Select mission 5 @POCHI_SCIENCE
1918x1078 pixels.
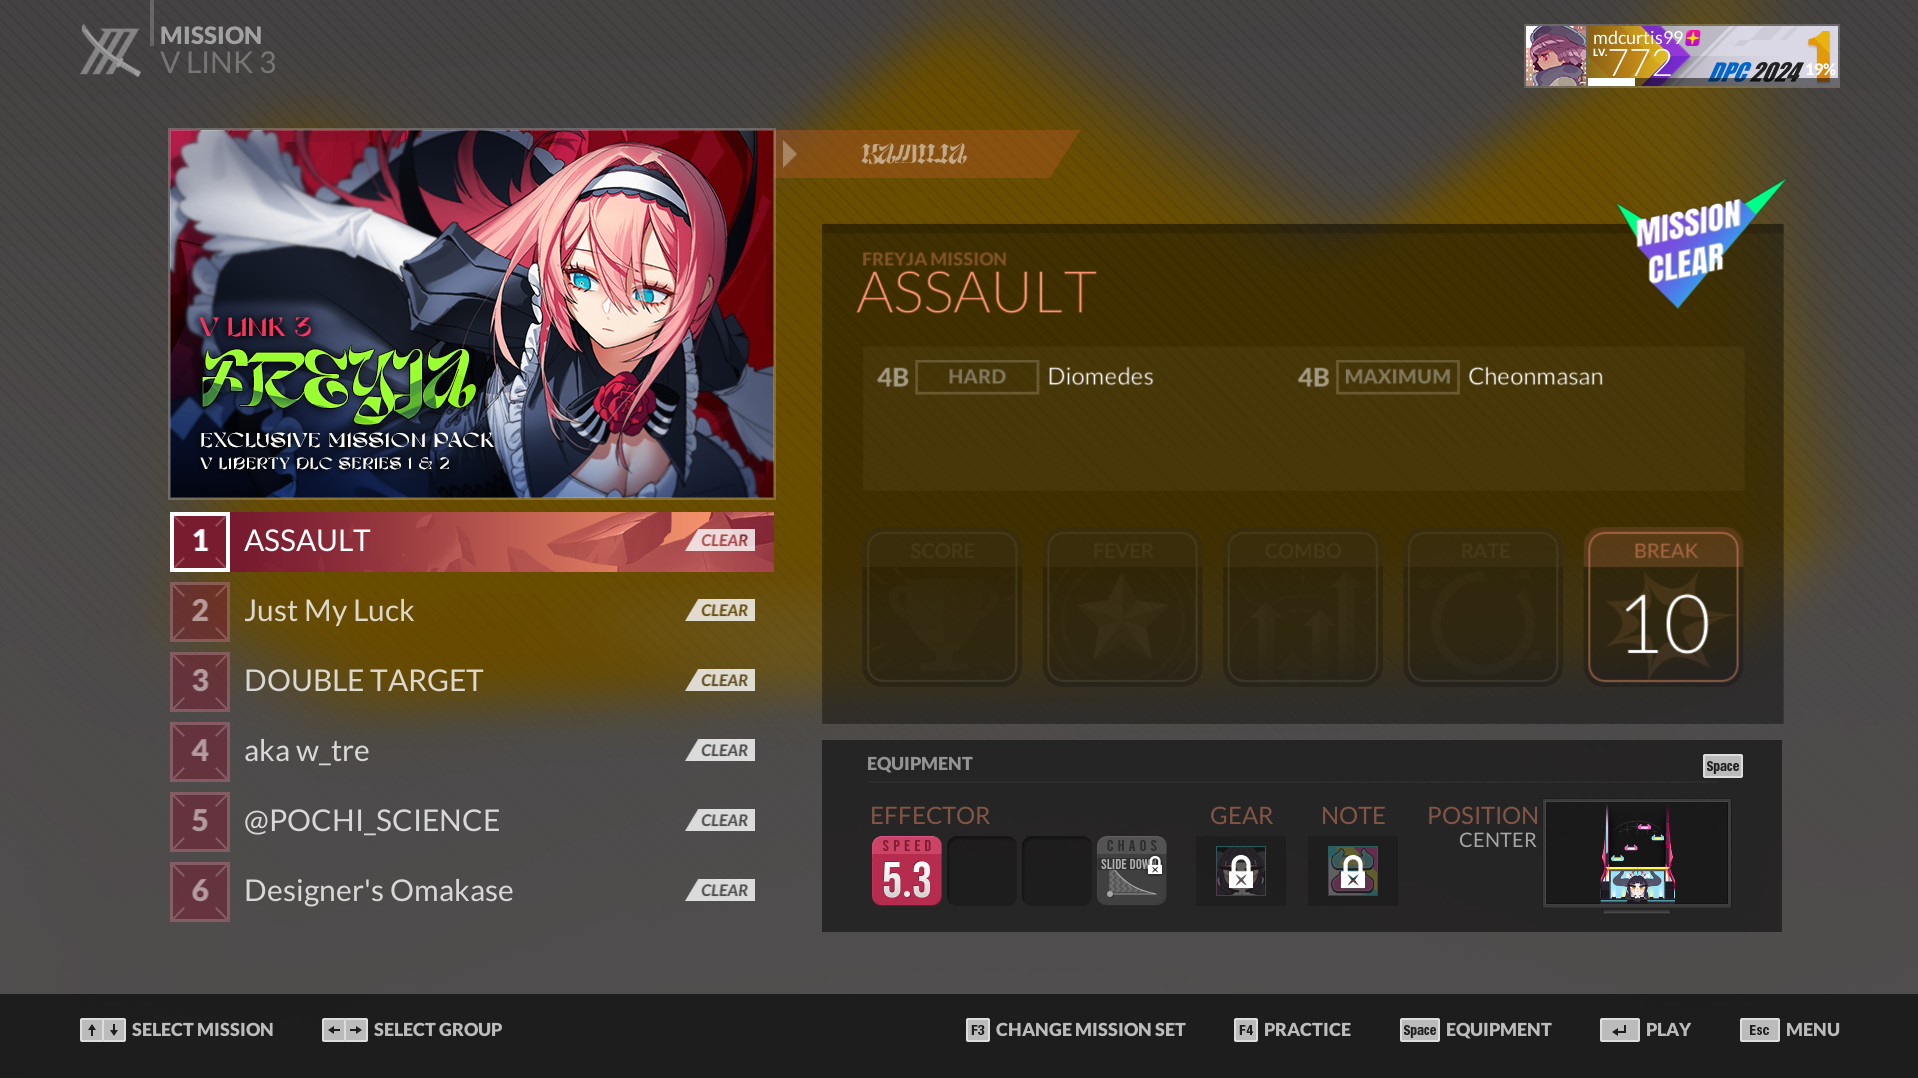pos(472,822)
